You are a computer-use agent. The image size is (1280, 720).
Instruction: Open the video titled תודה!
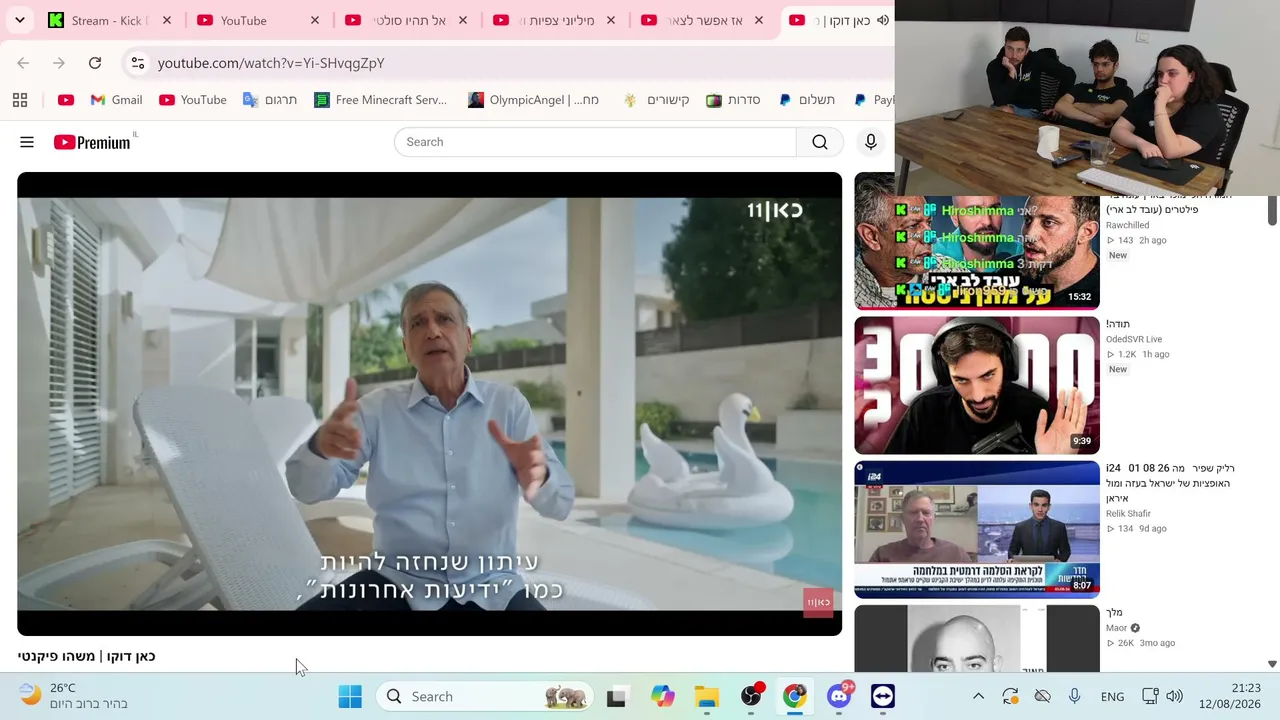[x=1118, y=324]
